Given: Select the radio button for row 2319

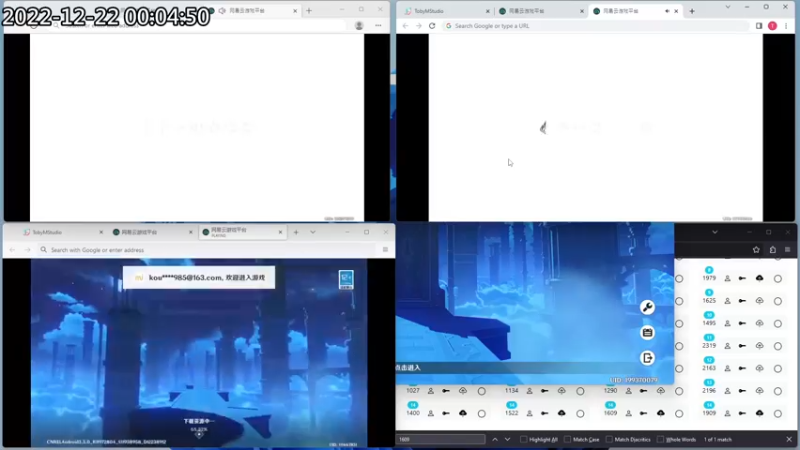Looking at the screenshot, I should pyautogui.click(x=778, y=346).
